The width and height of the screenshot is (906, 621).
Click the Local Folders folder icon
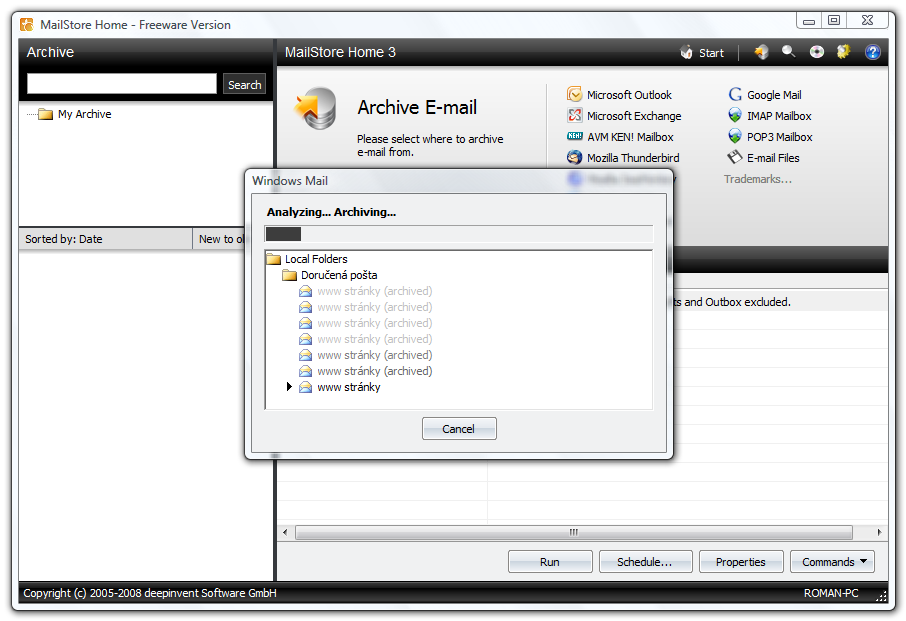(x=274, y=259)
